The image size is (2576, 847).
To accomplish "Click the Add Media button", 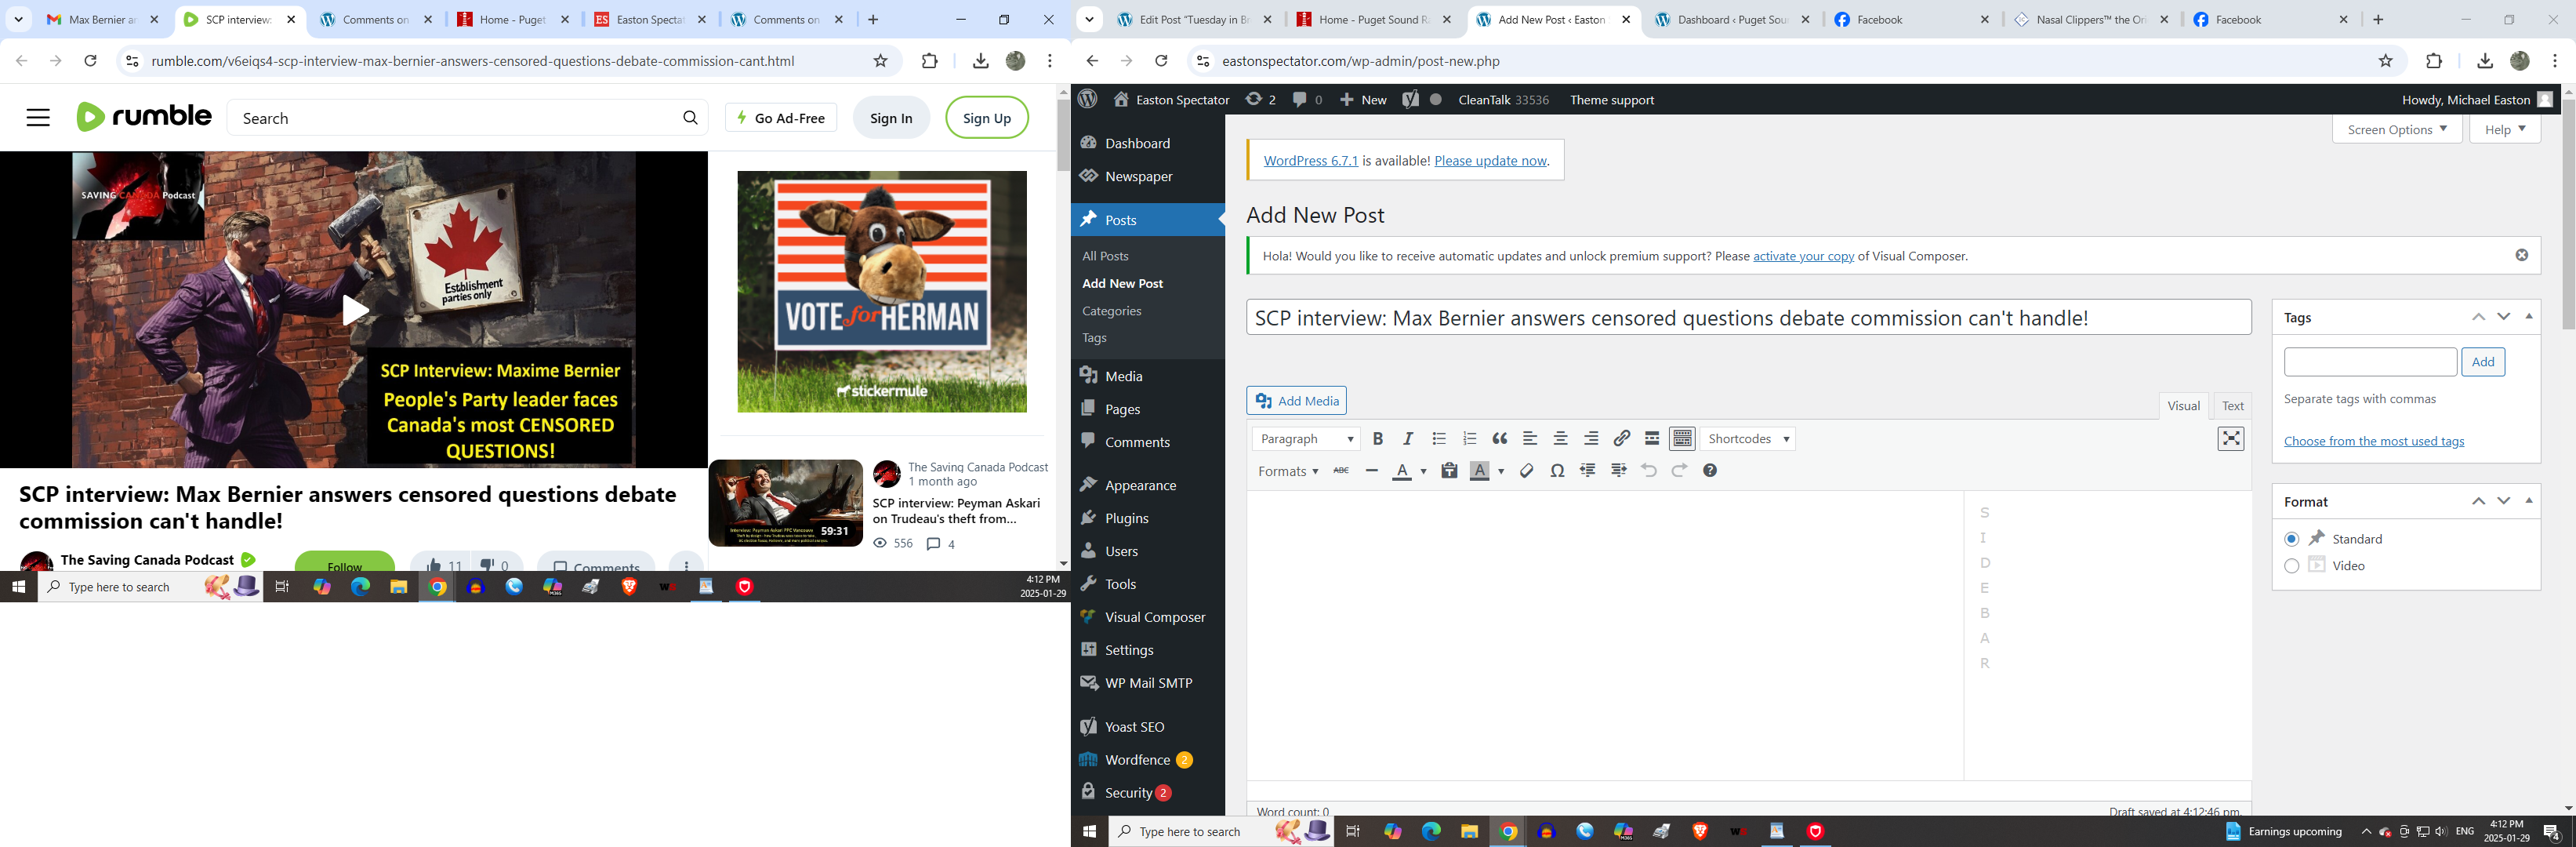I will pos(1297,401).
